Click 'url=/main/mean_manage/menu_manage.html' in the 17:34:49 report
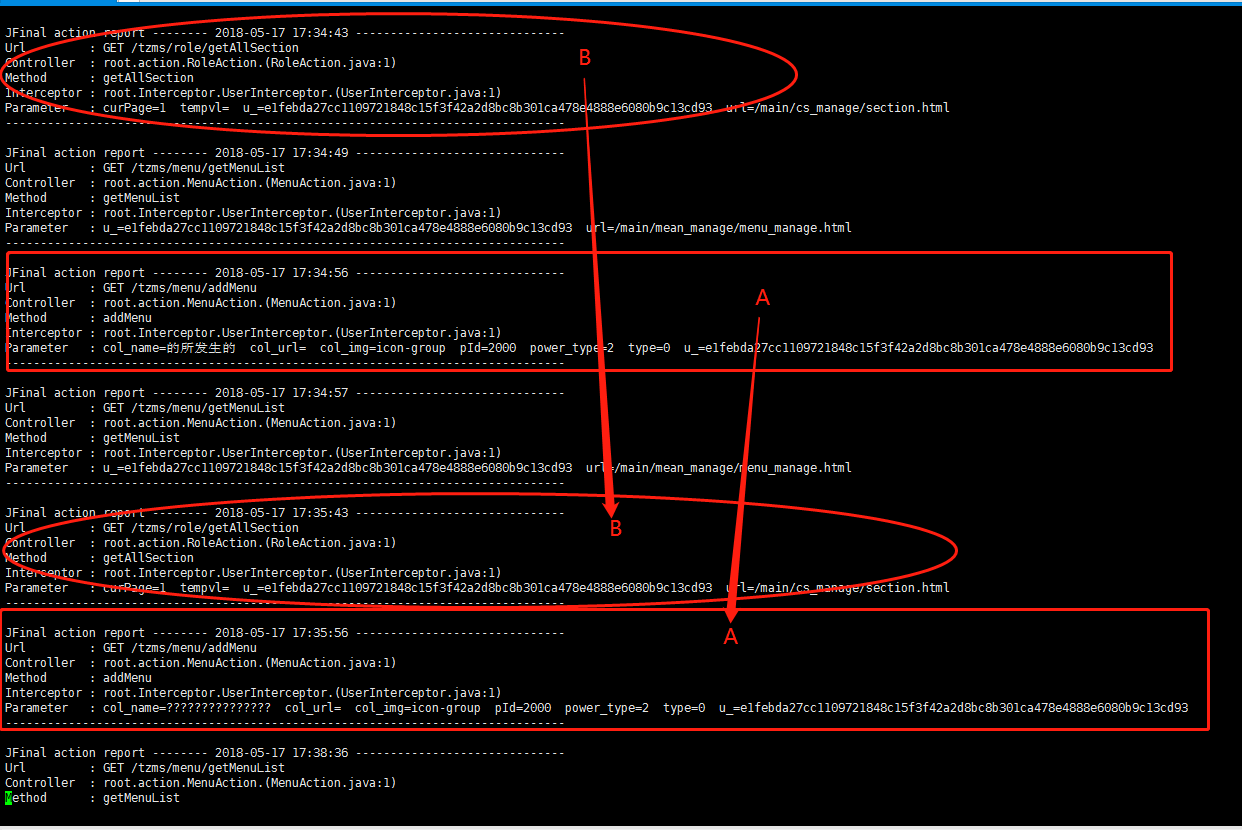 pos(719,228)
